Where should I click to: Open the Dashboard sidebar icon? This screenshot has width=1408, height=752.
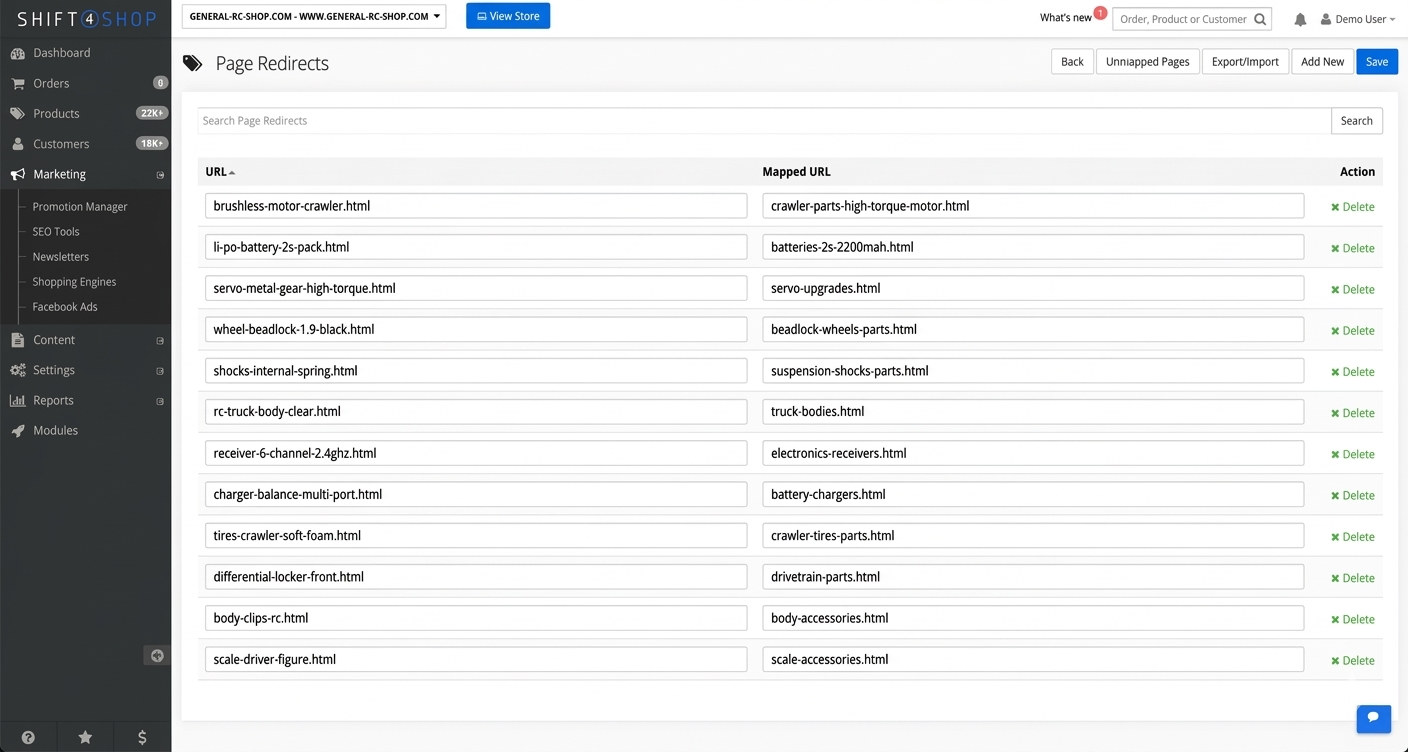click(x=17, y=53)
